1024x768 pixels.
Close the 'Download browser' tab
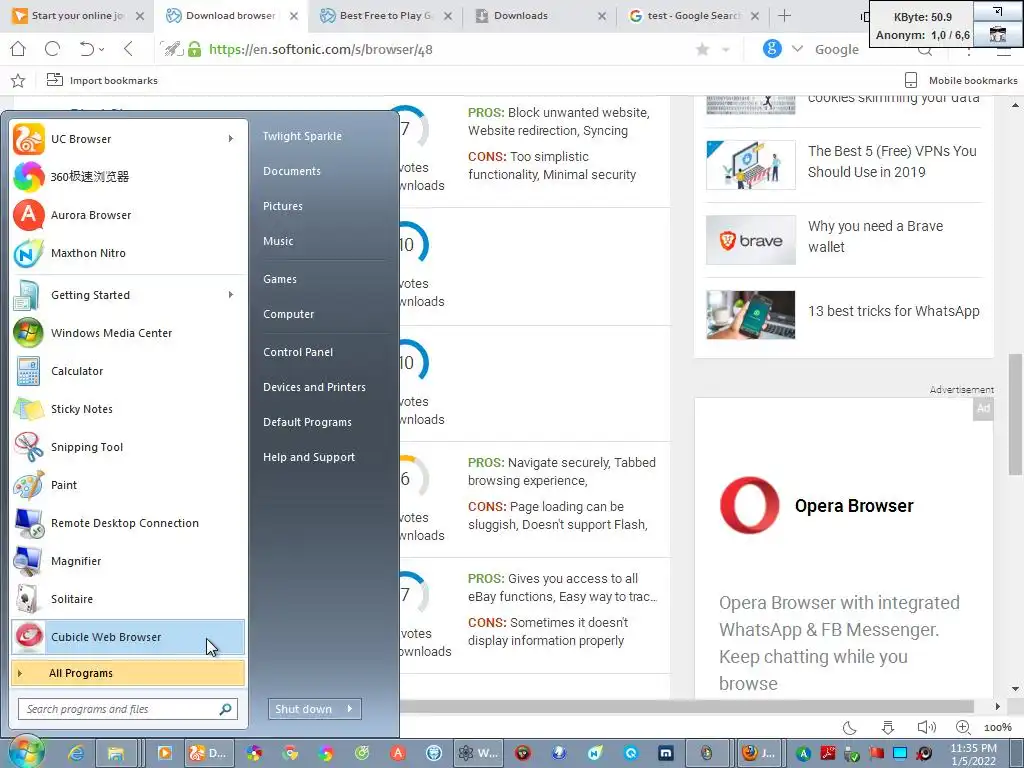pos(294,16)
